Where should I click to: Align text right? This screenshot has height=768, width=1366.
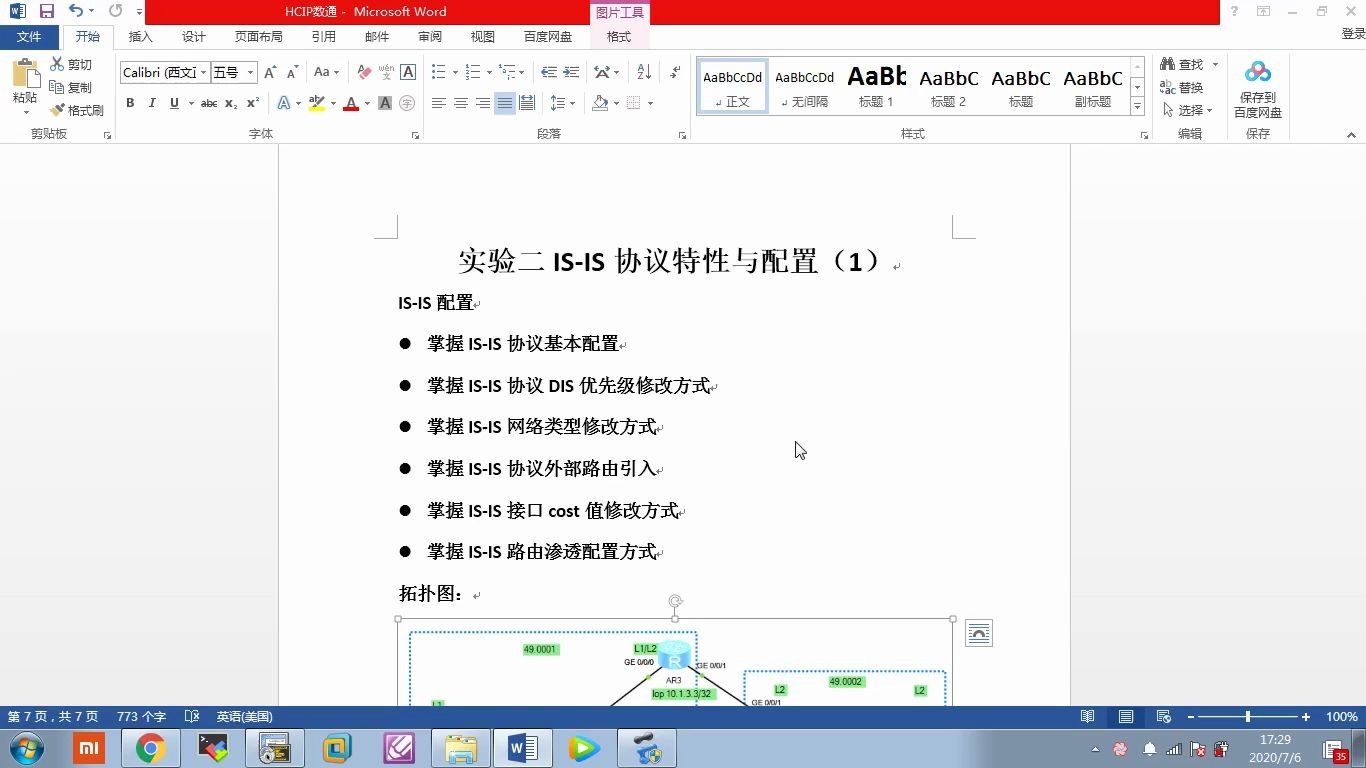483,103
